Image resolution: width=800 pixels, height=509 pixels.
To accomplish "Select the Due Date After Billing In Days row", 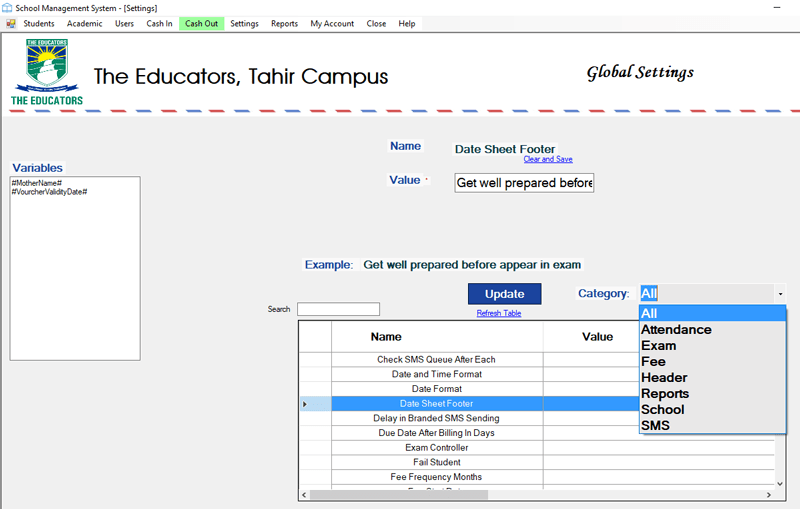I will click(x=436, y=433).
